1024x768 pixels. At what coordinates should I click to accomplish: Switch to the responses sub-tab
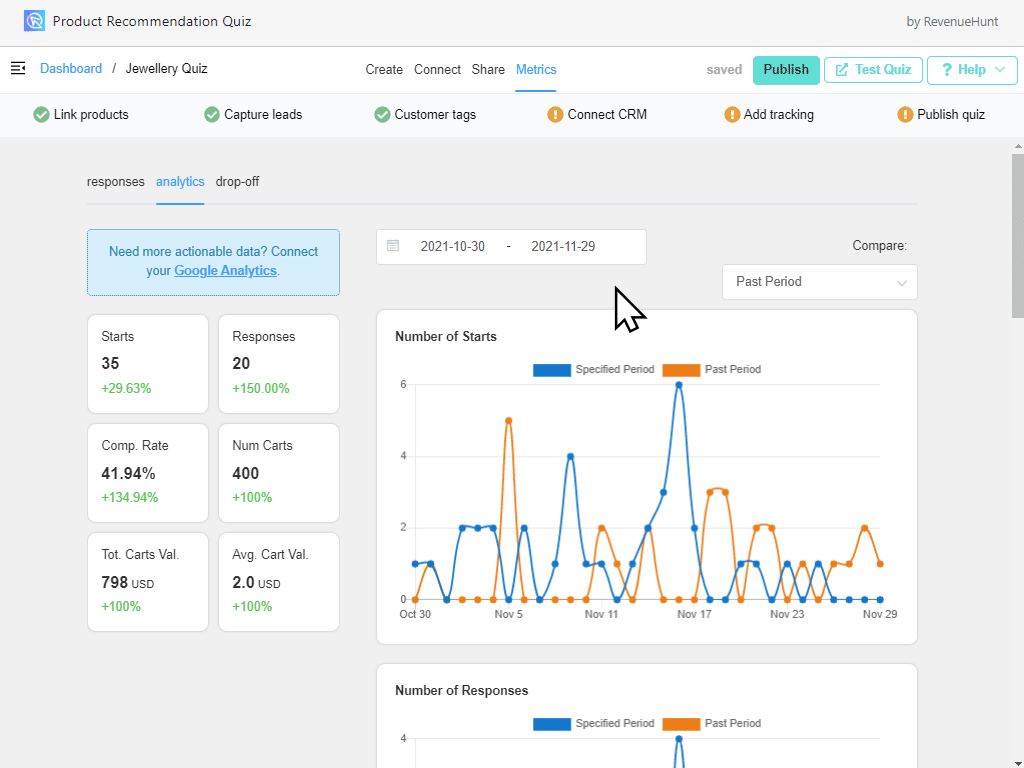[x=116, y=182]
